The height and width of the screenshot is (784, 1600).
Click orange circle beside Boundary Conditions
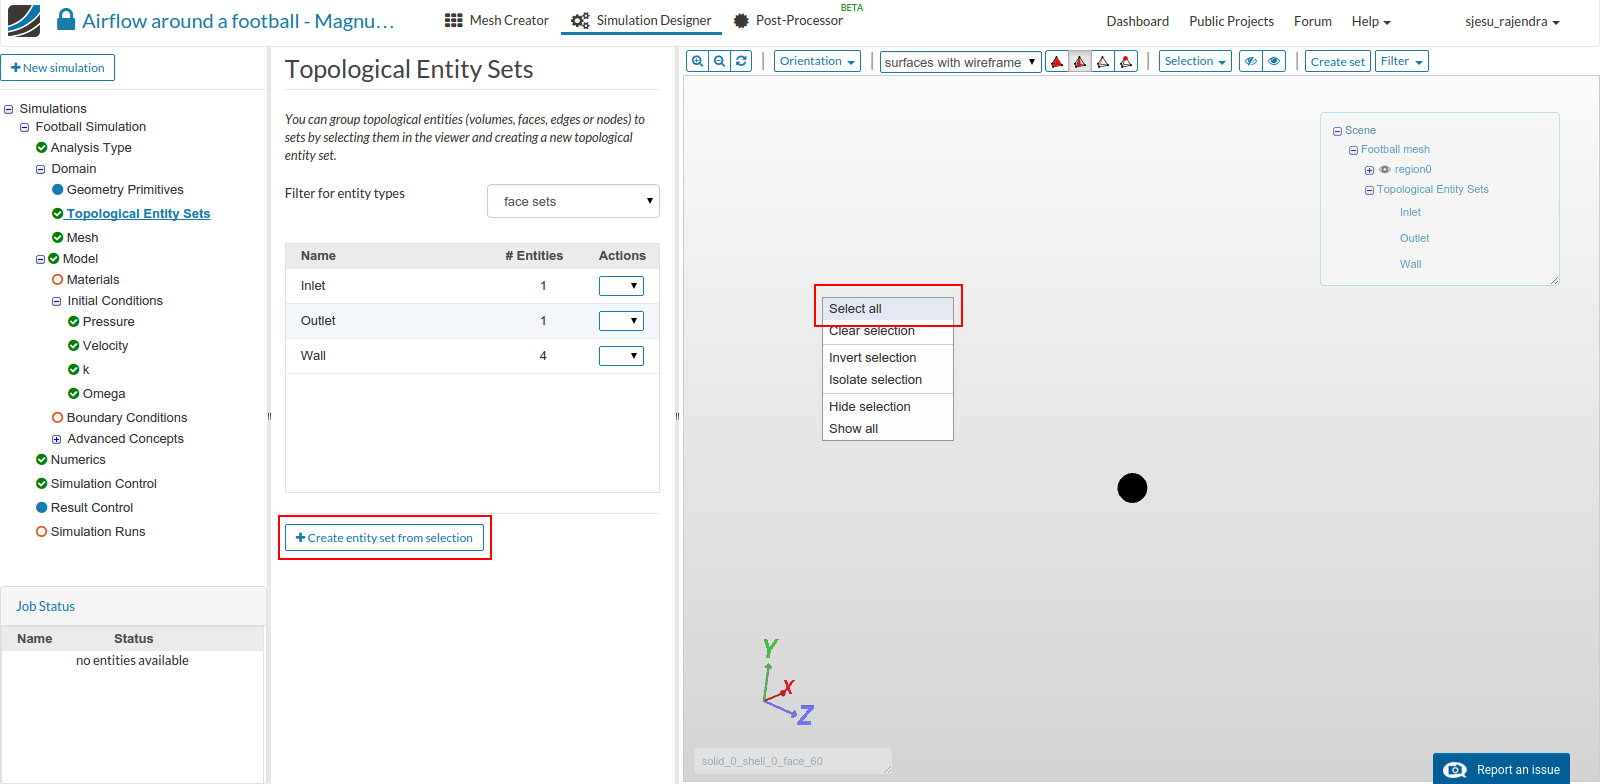coord(58,418)
